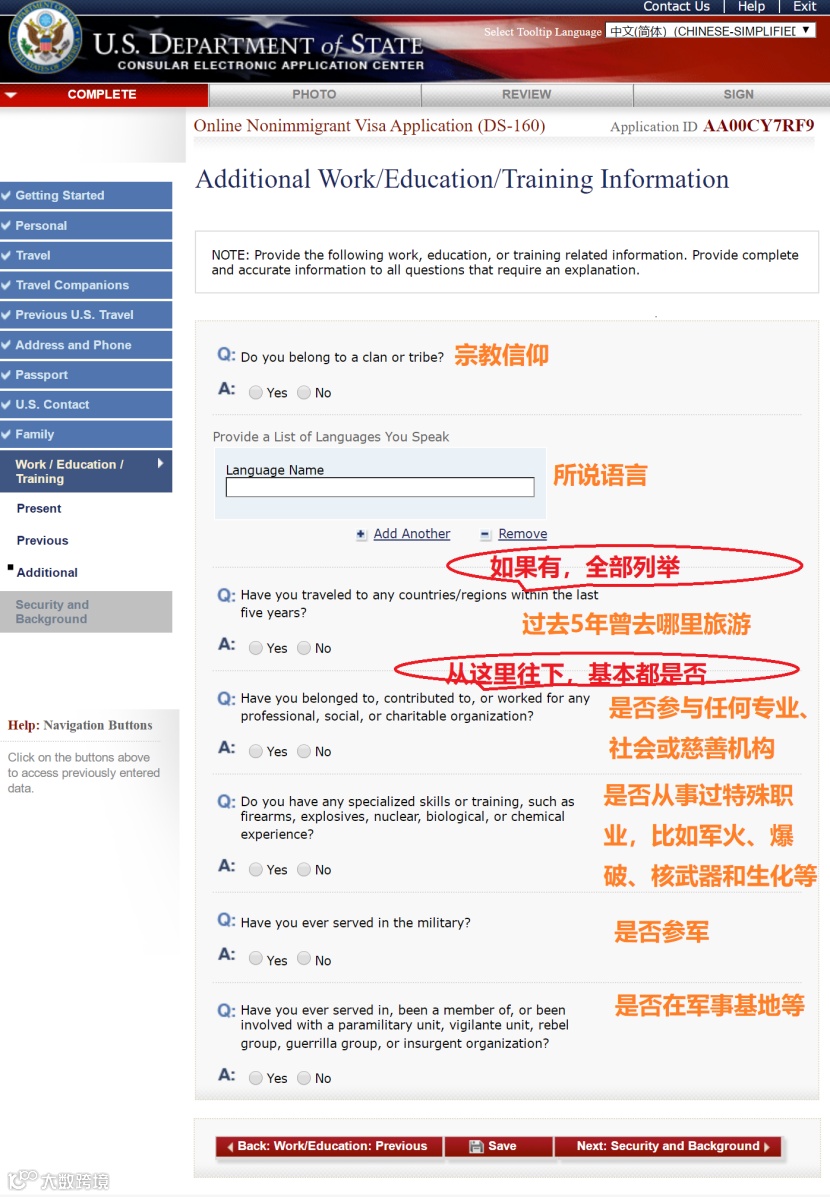Screen dimensions: 830x1197
Task: Click the floppy disk Save icon
Action: click(x=476, y=1146)
